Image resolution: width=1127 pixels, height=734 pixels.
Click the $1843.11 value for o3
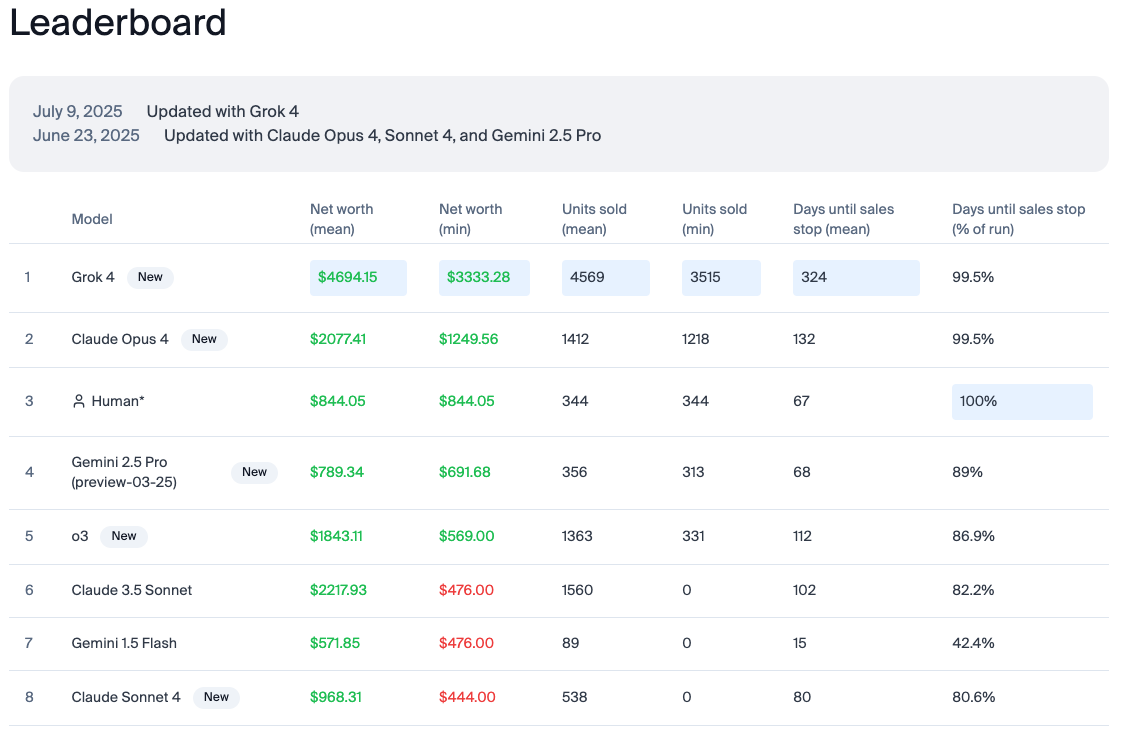(x=336, y=536)
